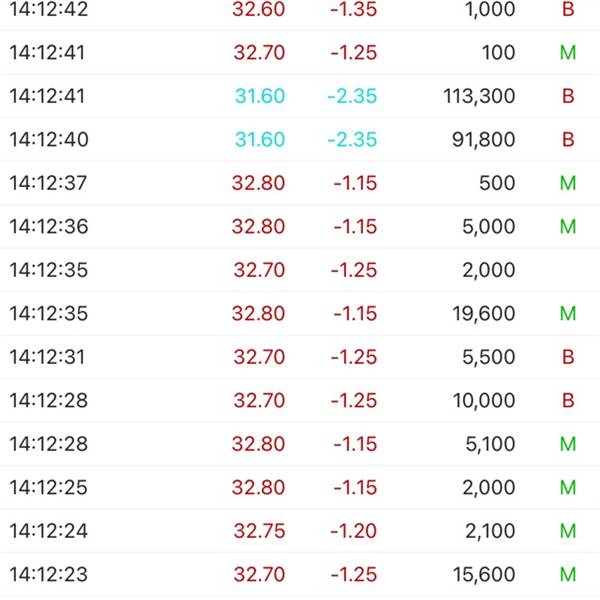
Task: Tap the 32.75 price entry
Action: [259, 531]
